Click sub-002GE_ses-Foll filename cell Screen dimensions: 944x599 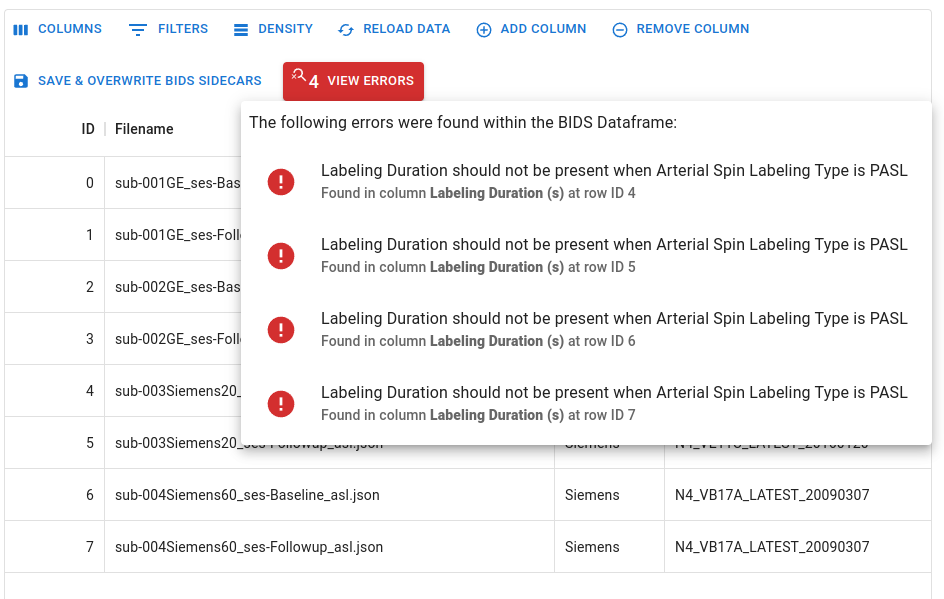pyautogui.click(x=173, y=339)
